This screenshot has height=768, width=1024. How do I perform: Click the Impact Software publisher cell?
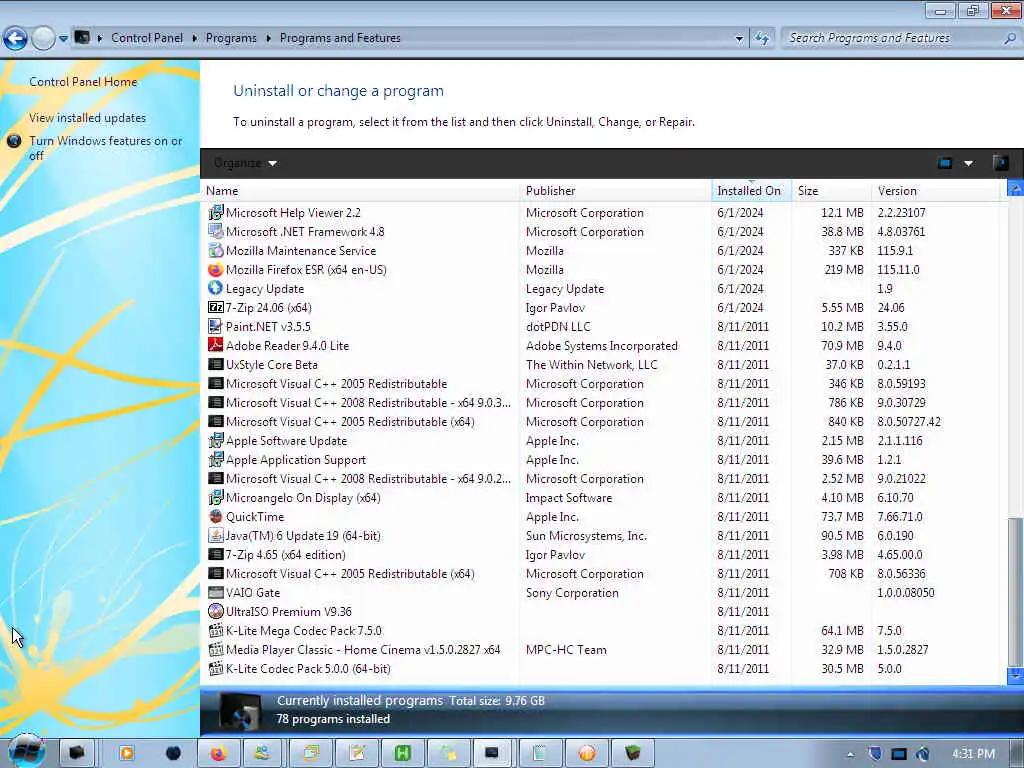[x=569, y=498]
